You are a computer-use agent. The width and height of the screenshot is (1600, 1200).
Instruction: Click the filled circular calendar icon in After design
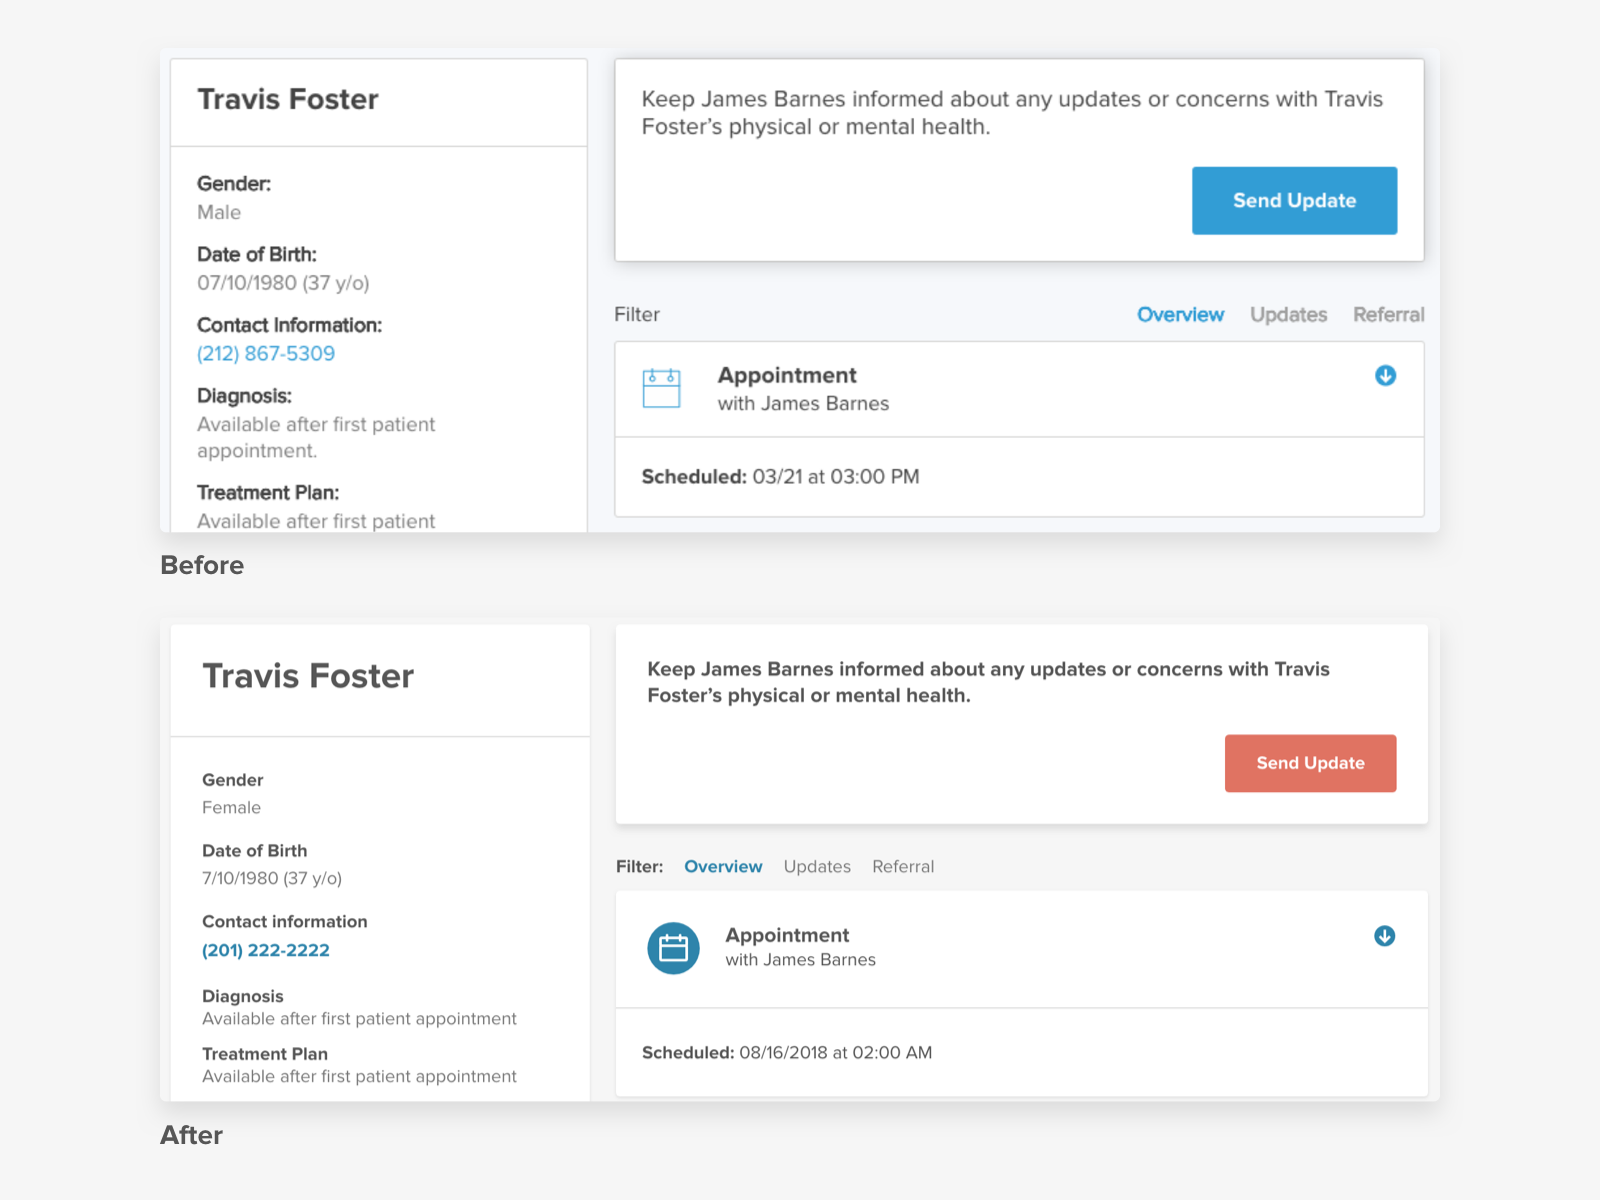click(673, 947)
